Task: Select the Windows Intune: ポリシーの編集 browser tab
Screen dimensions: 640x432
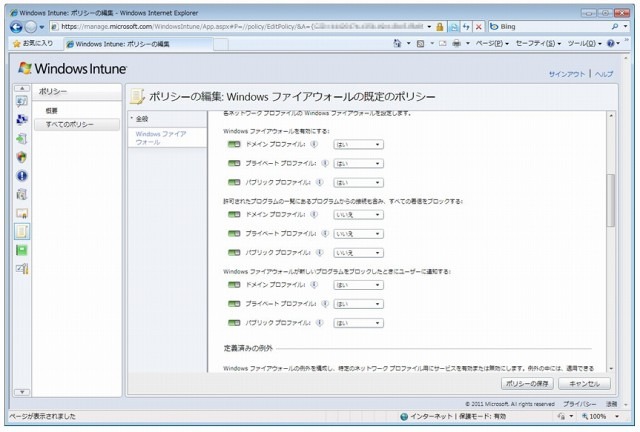Action: coord(138,44)
